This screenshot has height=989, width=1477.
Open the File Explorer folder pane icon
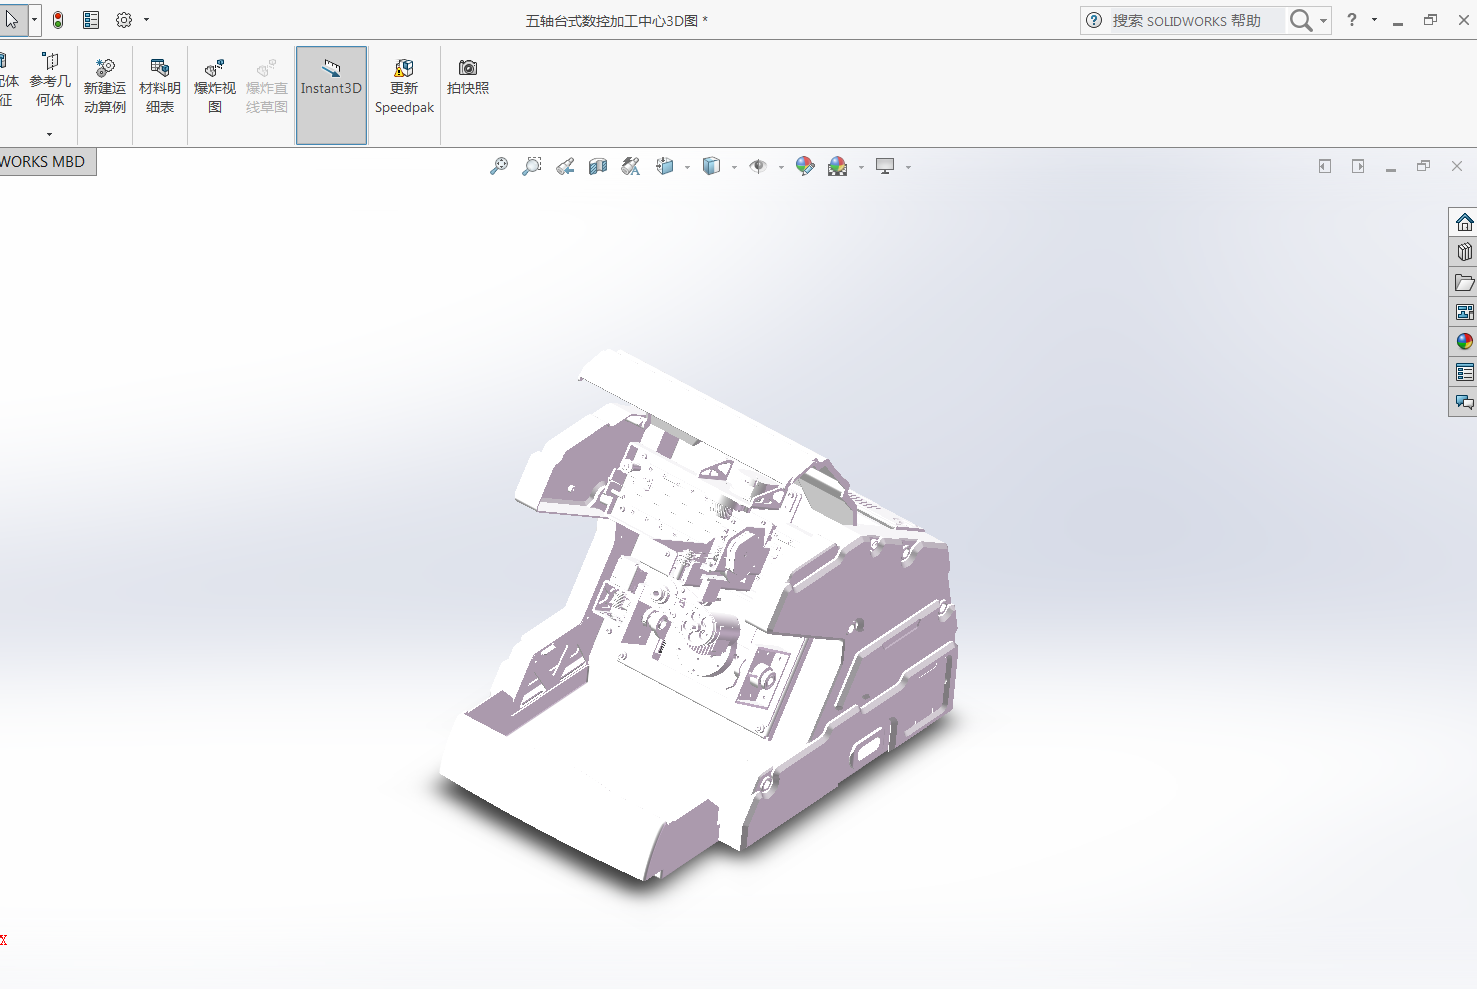point(1464,282)
